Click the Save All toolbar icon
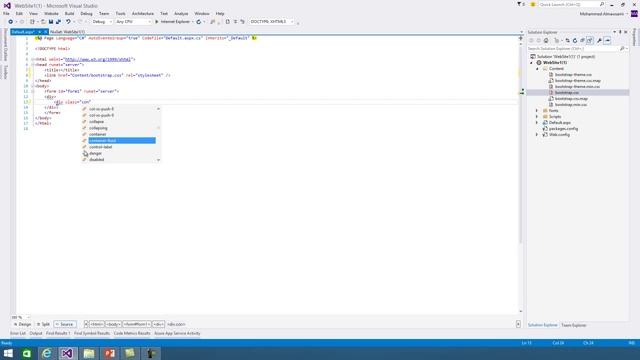Viewport: 640px width, 360px height. tap(58, 22)
